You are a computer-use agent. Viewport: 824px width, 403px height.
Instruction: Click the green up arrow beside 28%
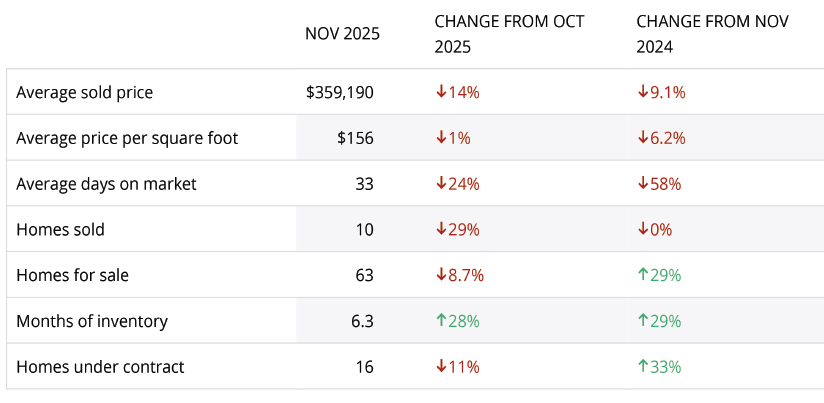click(440, 321)
